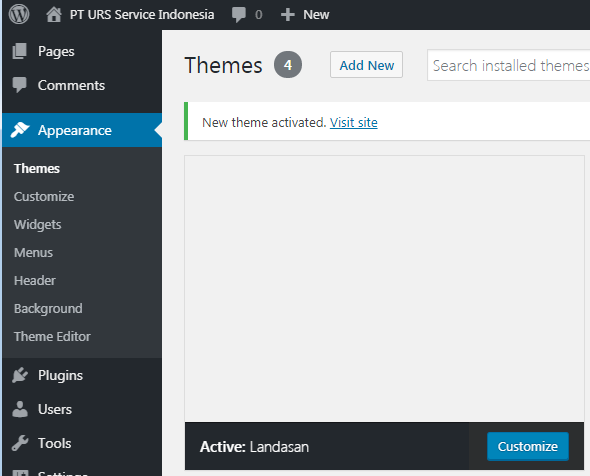The height and width of the screenshot is (476, 590).
Task: Click the Comments icon in sidebar
Action: [20, 85]
